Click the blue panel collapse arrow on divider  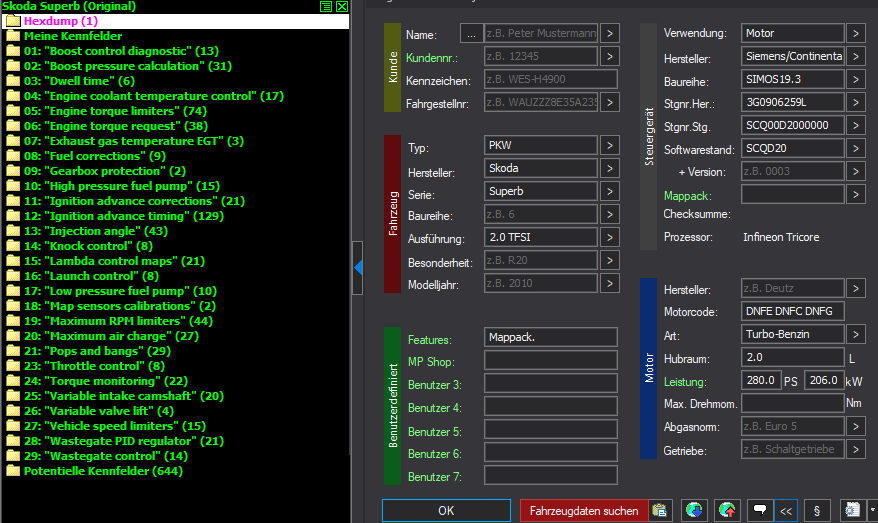tap(358, 268)
